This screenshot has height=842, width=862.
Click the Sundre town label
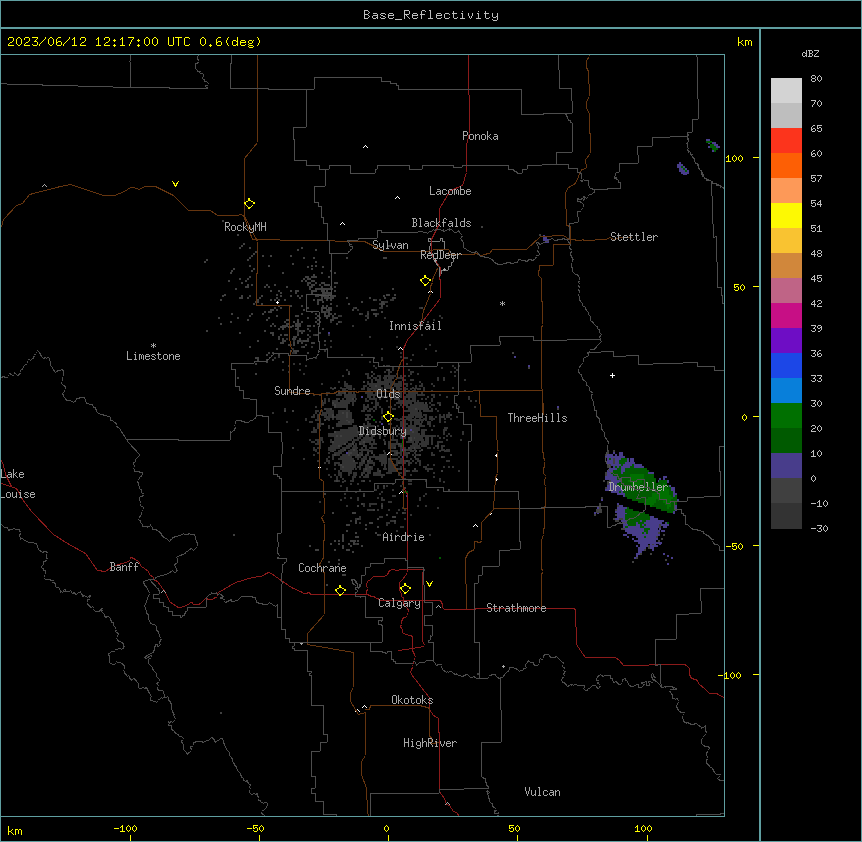click(292, 391)
